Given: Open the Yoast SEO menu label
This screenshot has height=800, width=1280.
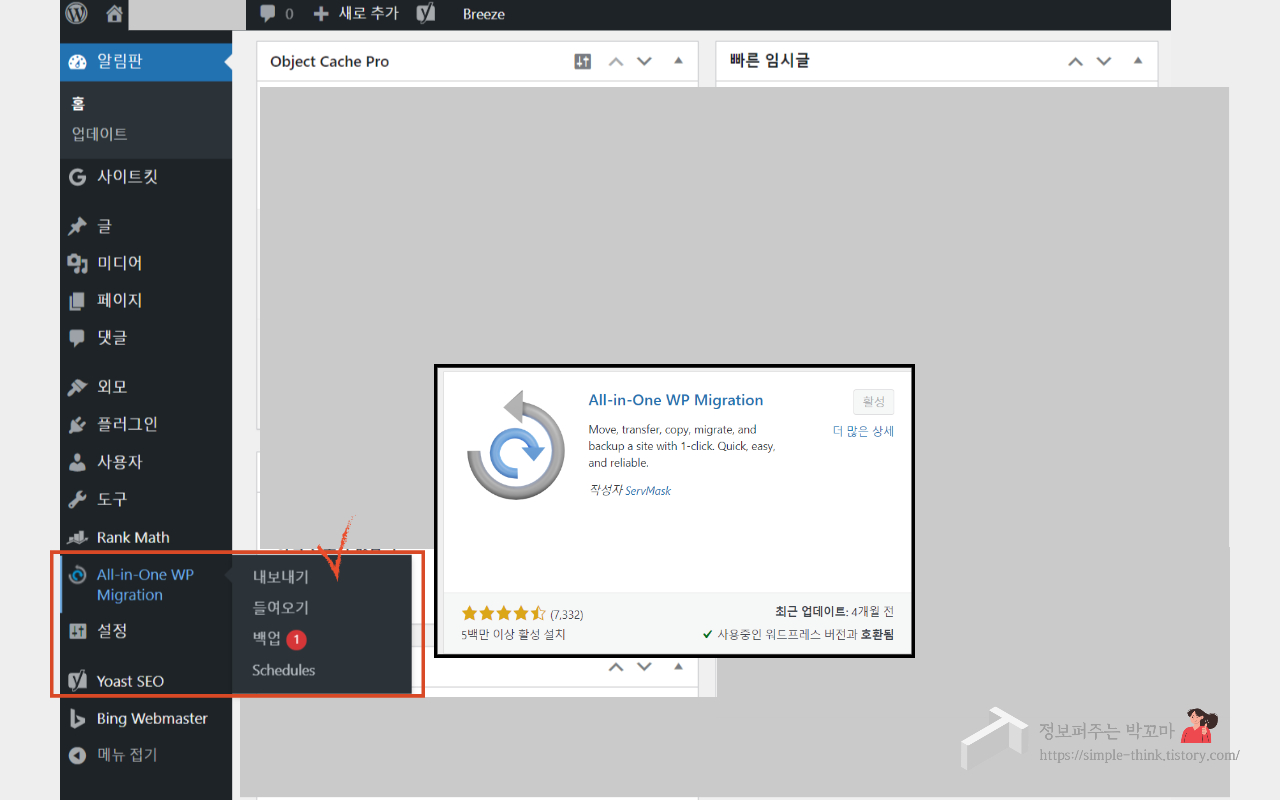Looking at the screenshot, I should click(130, 681).
